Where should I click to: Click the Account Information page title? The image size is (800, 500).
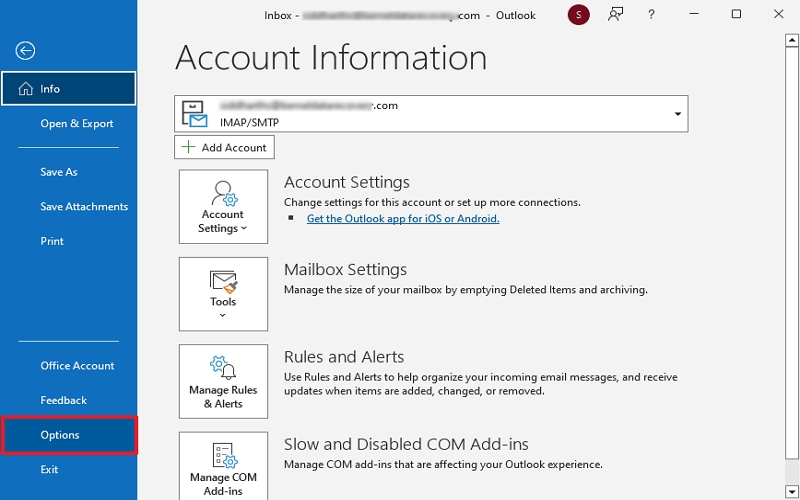331,57
